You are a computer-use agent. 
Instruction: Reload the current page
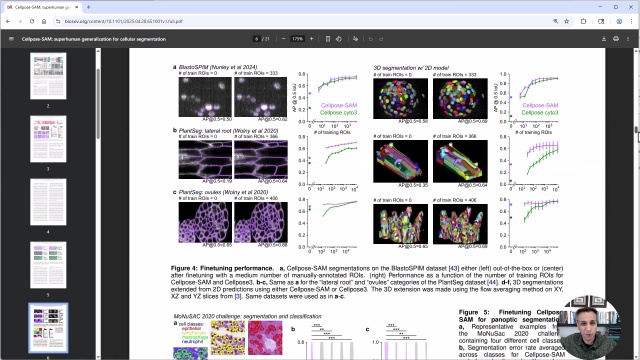[32, 21]
